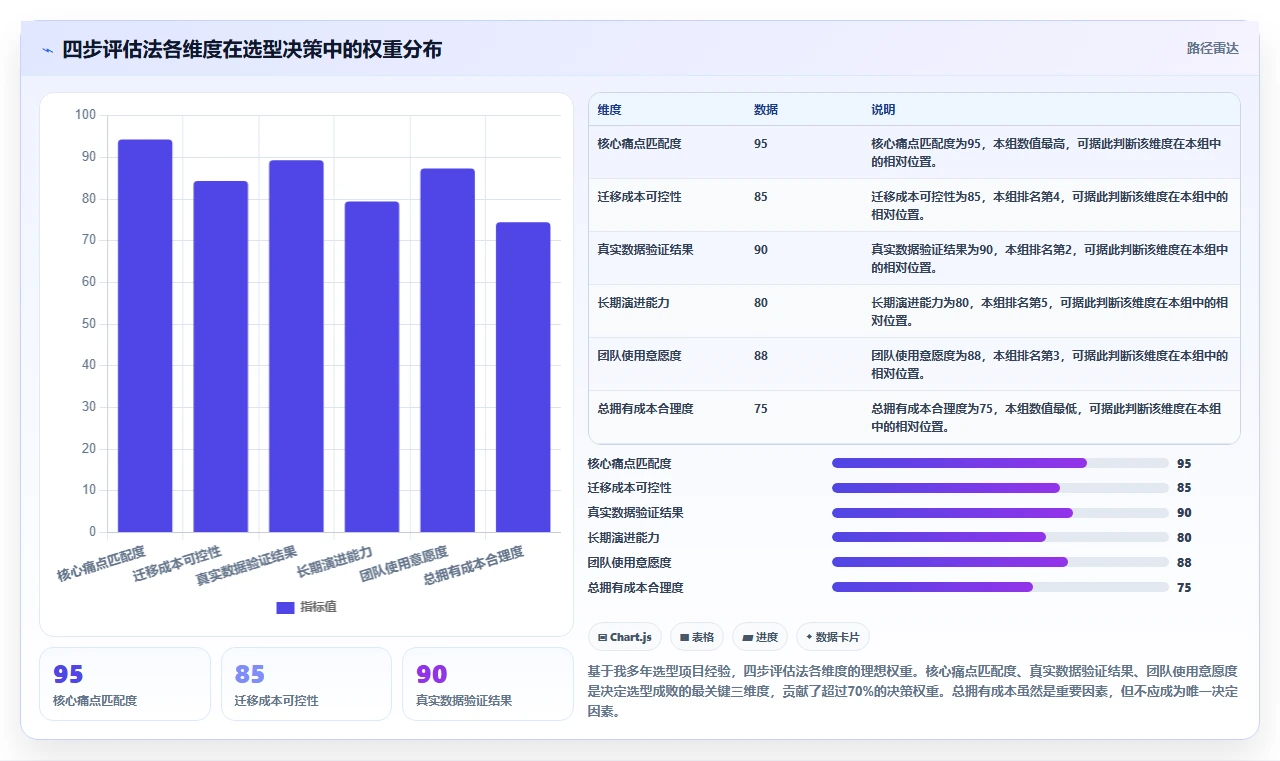Click the 路径雷达 label in header
Image resolution: width=1280 pixels, height=761 pixels.
tap(1212, 48)
